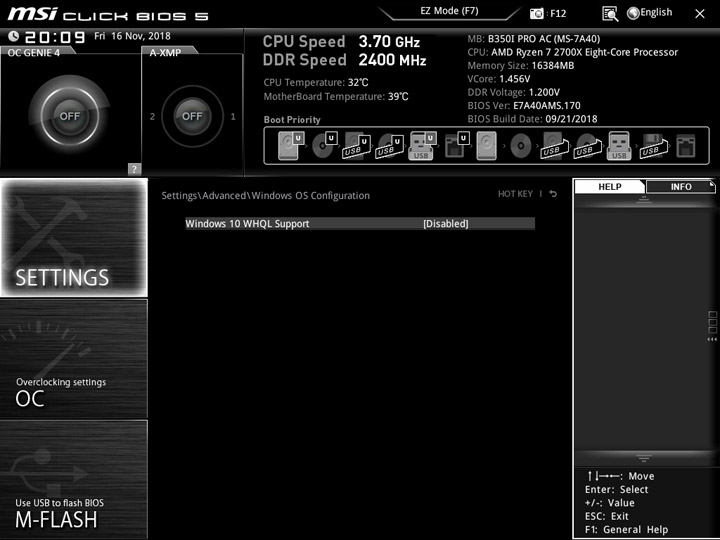Open the BIOS search magnifier icon
The image size is (720, 540).
coord(610,14)
